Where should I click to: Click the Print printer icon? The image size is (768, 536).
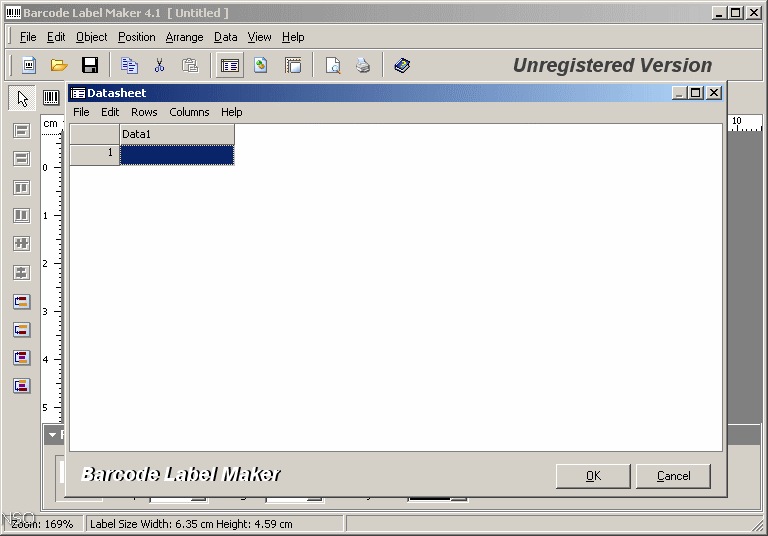tap(363, 65)
